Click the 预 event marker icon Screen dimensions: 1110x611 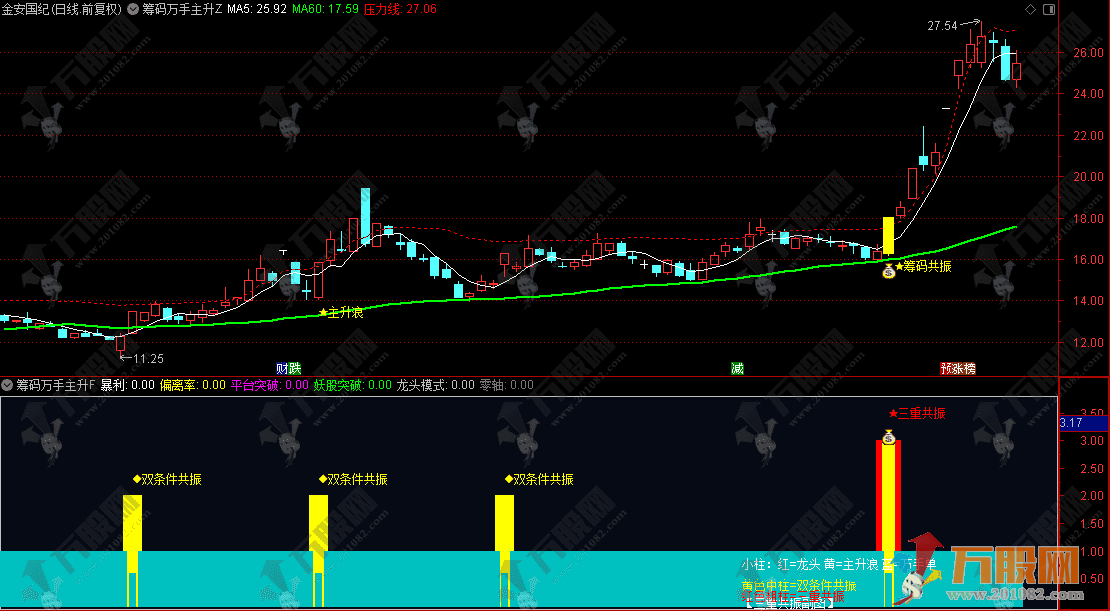946,368
